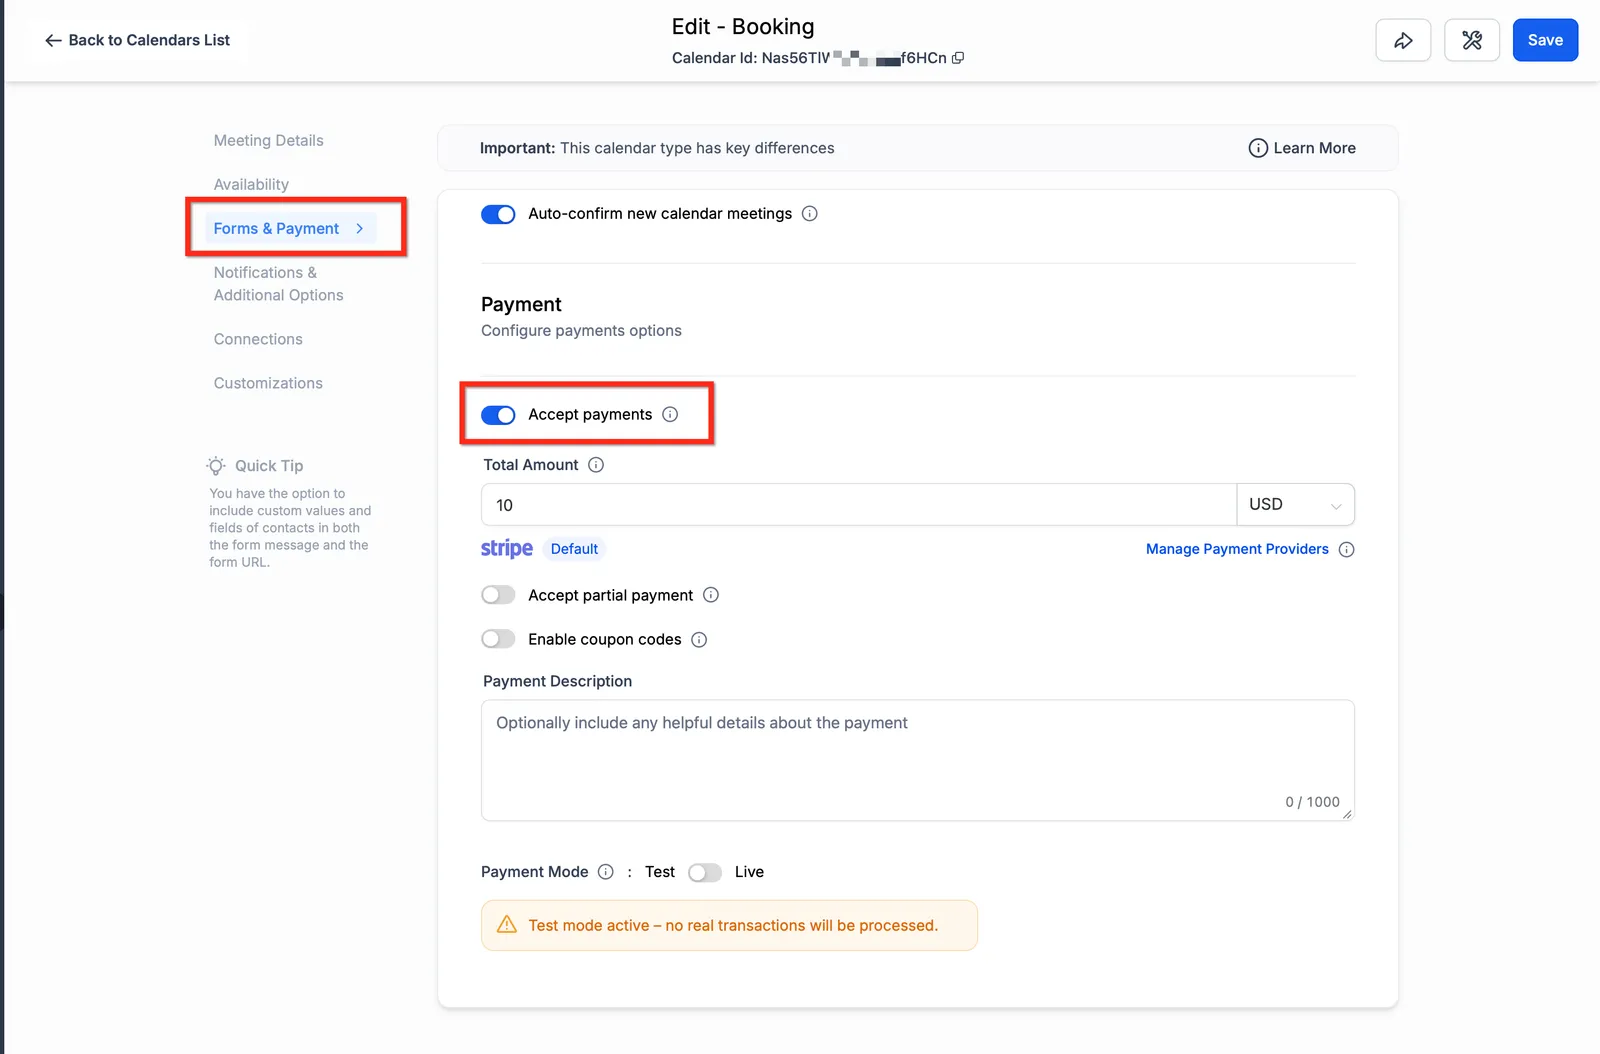Viewport: 1600px width, 1054px height.
Task: Open the Customizations section
Action: point(268,384)
